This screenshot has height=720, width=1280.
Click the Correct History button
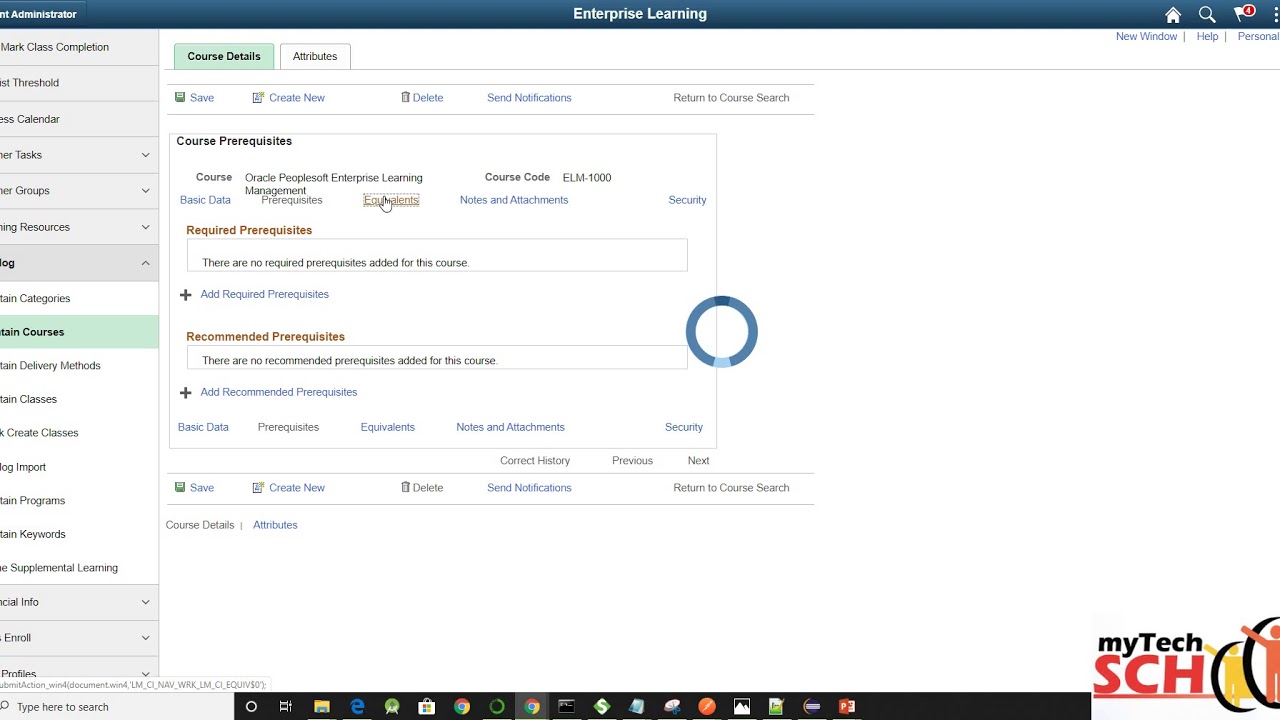coord(535,461)
